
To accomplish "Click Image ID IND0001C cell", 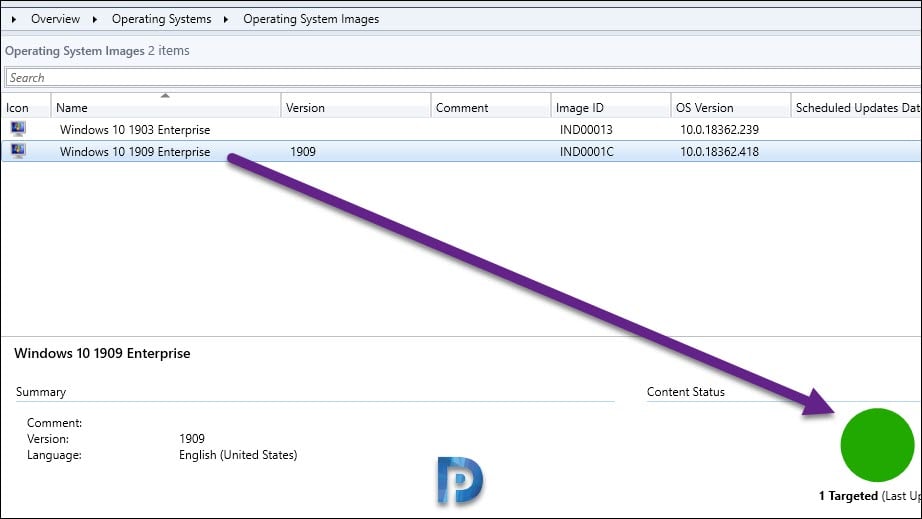I will coord(586,152).
